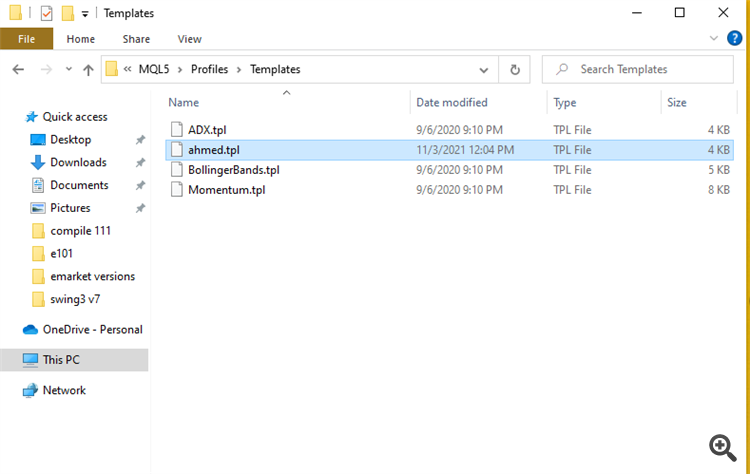The image size is (750, 474).
Task: Open the e101 folder
Action: pyautogui.click(x=61, y=254)
